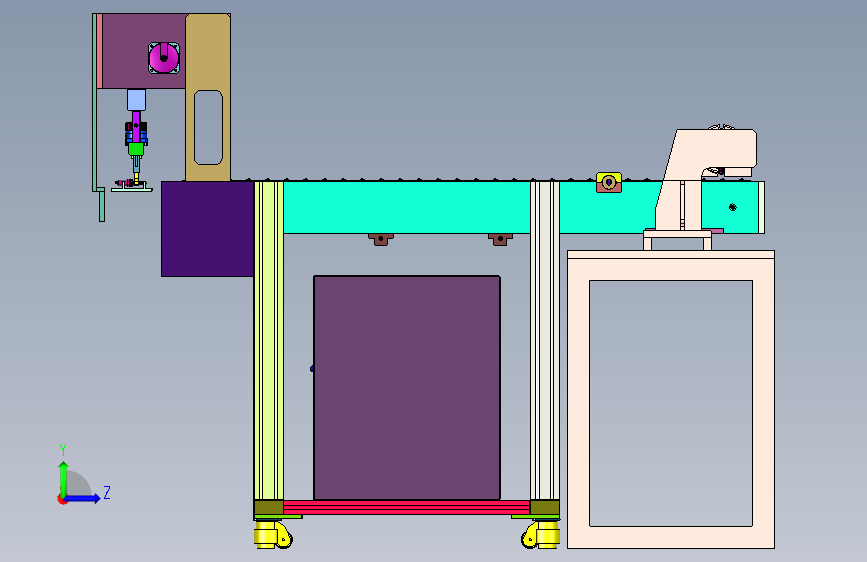The width and height of the screenshot is (867, 562).
Task: Pick the white right support leg of the conveyor
Action: point(545,340)
